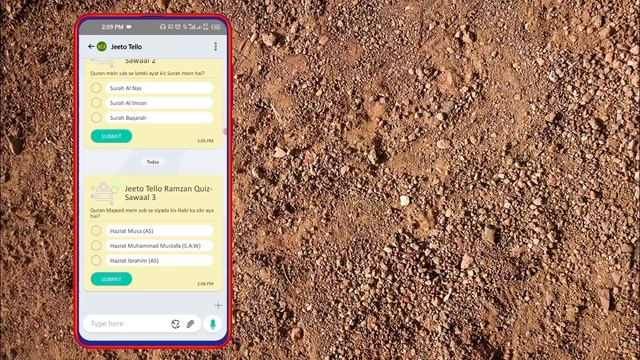Open the Jeeto Tello green profile avatar
The image size is (640, 360).
[102, 47]
